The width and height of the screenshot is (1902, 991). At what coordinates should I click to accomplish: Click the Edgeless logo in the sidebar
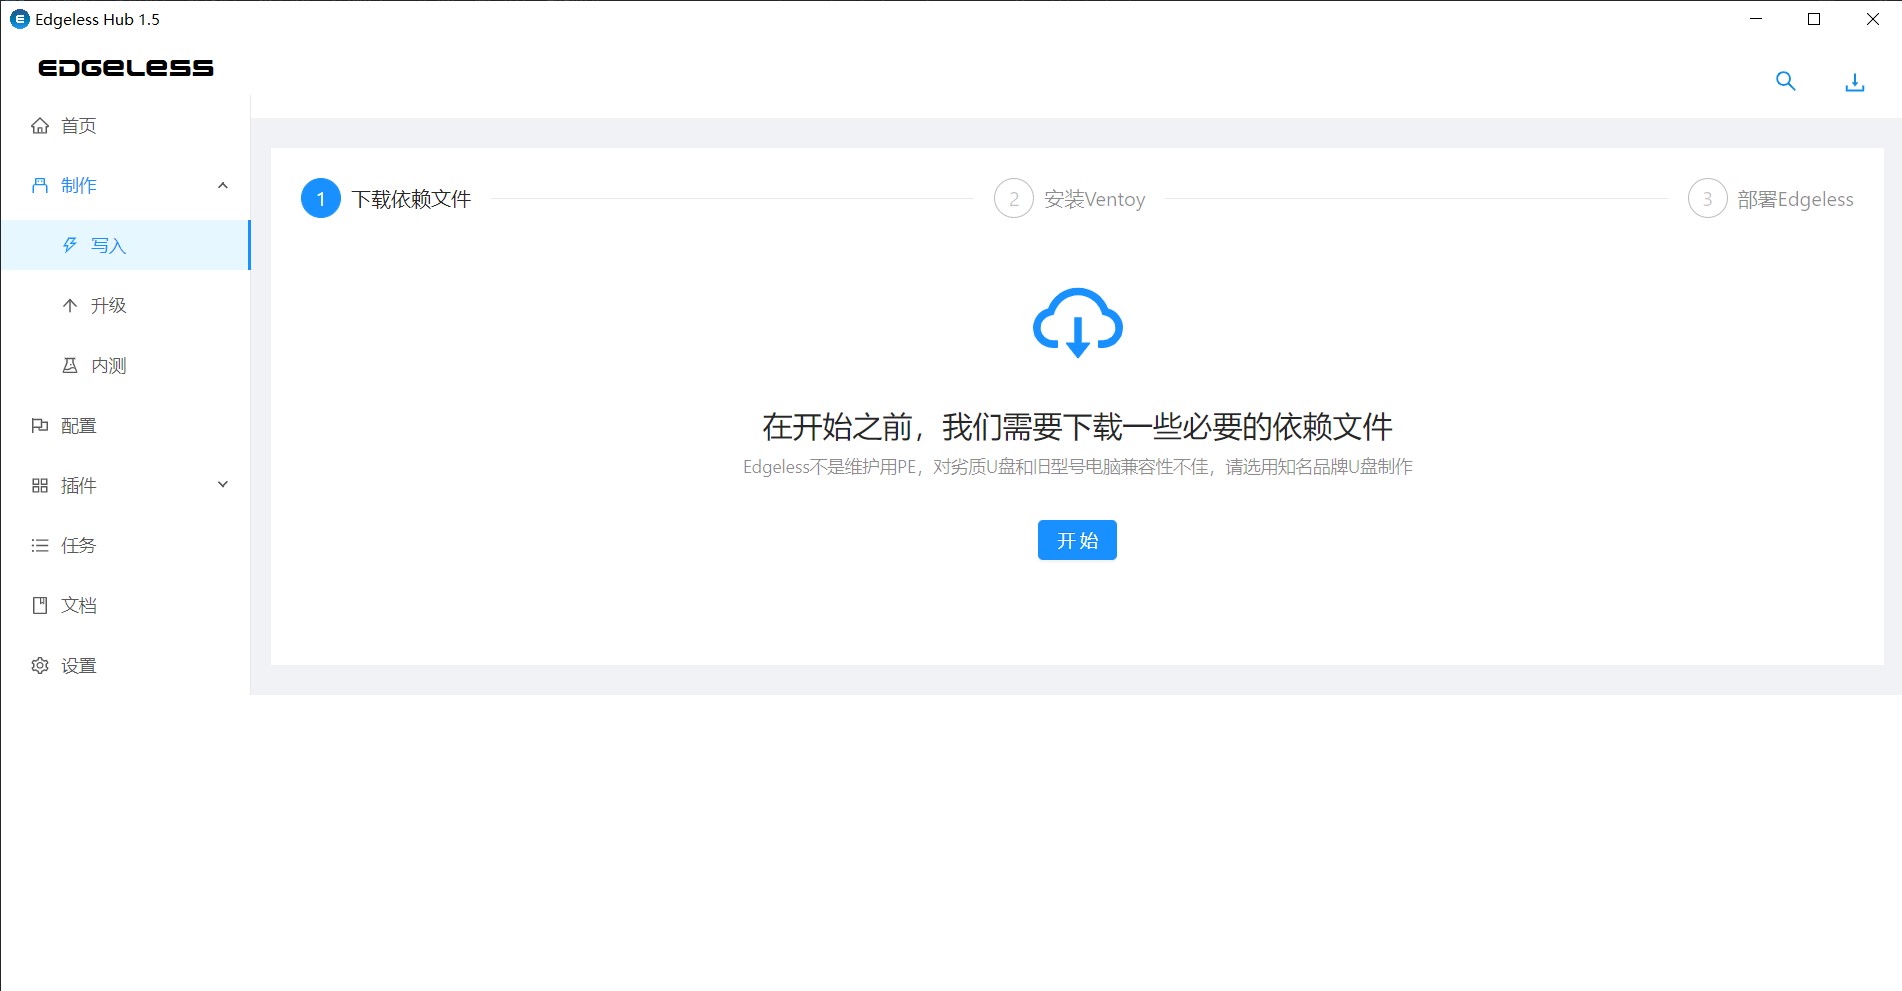[x=126, y=68]
